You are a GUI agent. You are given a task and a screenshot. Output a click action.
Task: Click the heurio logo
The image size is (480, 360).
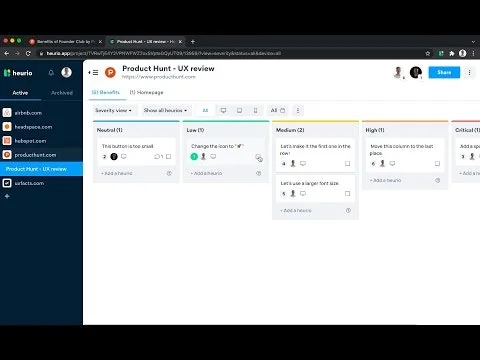pos(18,73)
